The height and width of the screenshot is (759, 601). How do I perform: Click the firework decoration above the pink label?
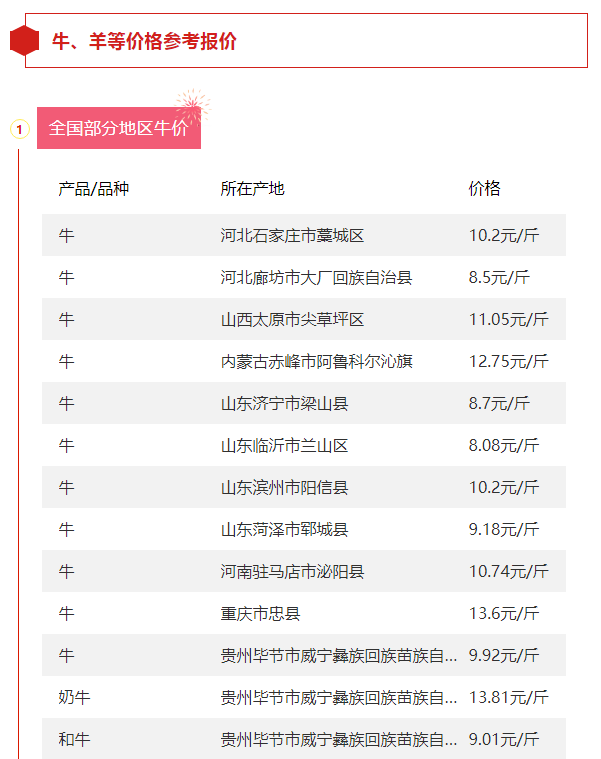click(190, 104)
